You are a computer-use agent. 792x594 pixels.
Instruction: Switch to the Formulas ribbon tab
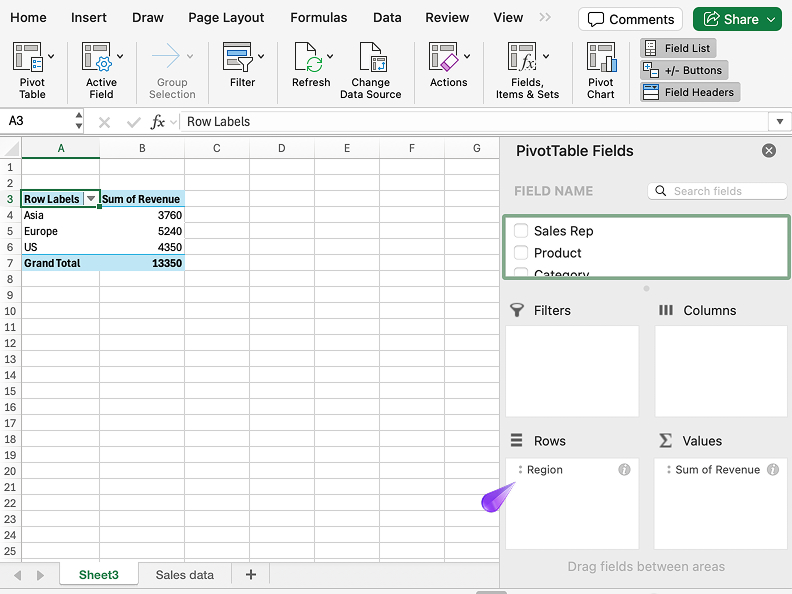click(x=319, y=17)
